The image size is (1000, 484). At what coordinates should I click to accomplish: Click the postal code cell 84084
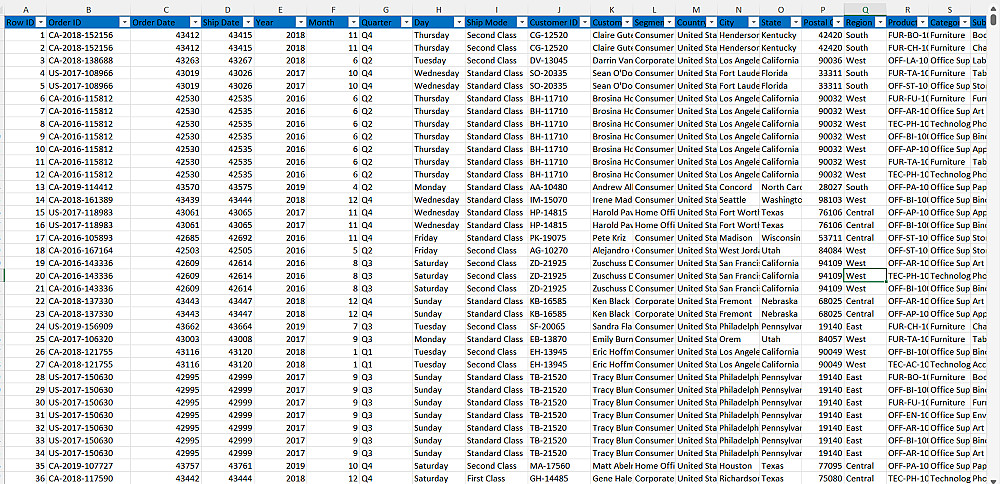pos(822,251)
